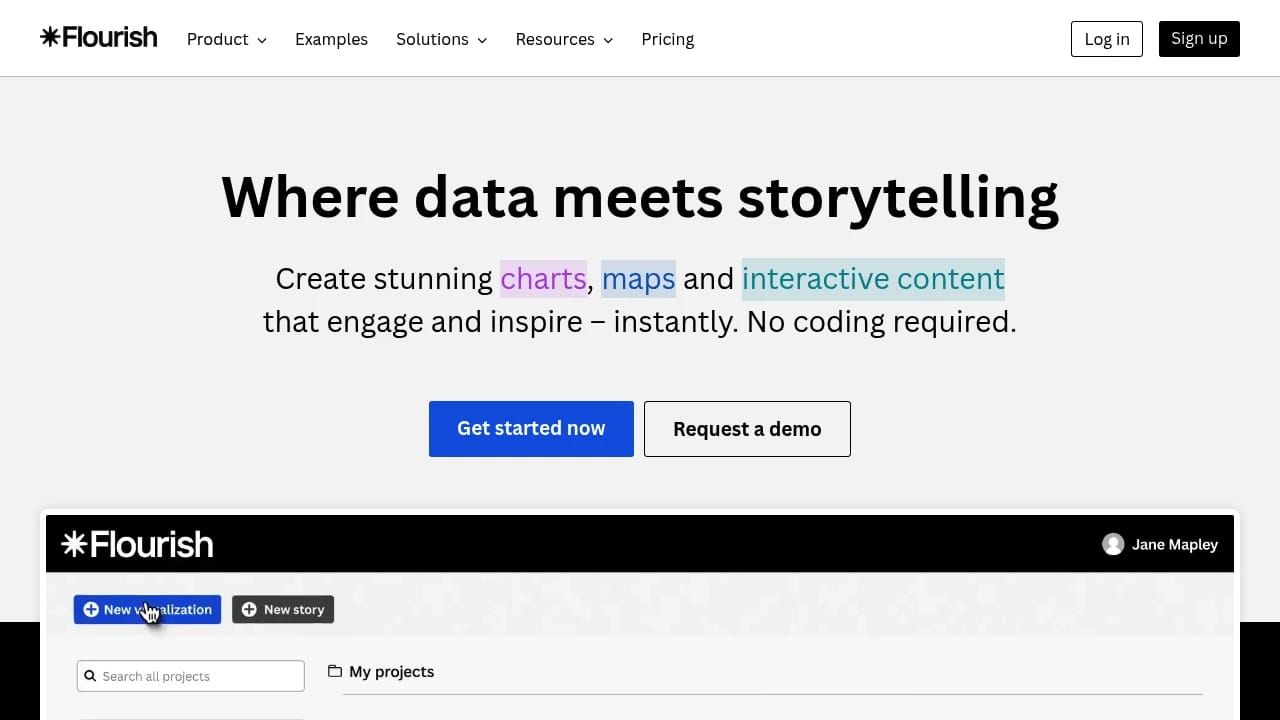Click the highlighted interactive content text
Viewport: 1280px width, 720px height.
coord(872,279)
